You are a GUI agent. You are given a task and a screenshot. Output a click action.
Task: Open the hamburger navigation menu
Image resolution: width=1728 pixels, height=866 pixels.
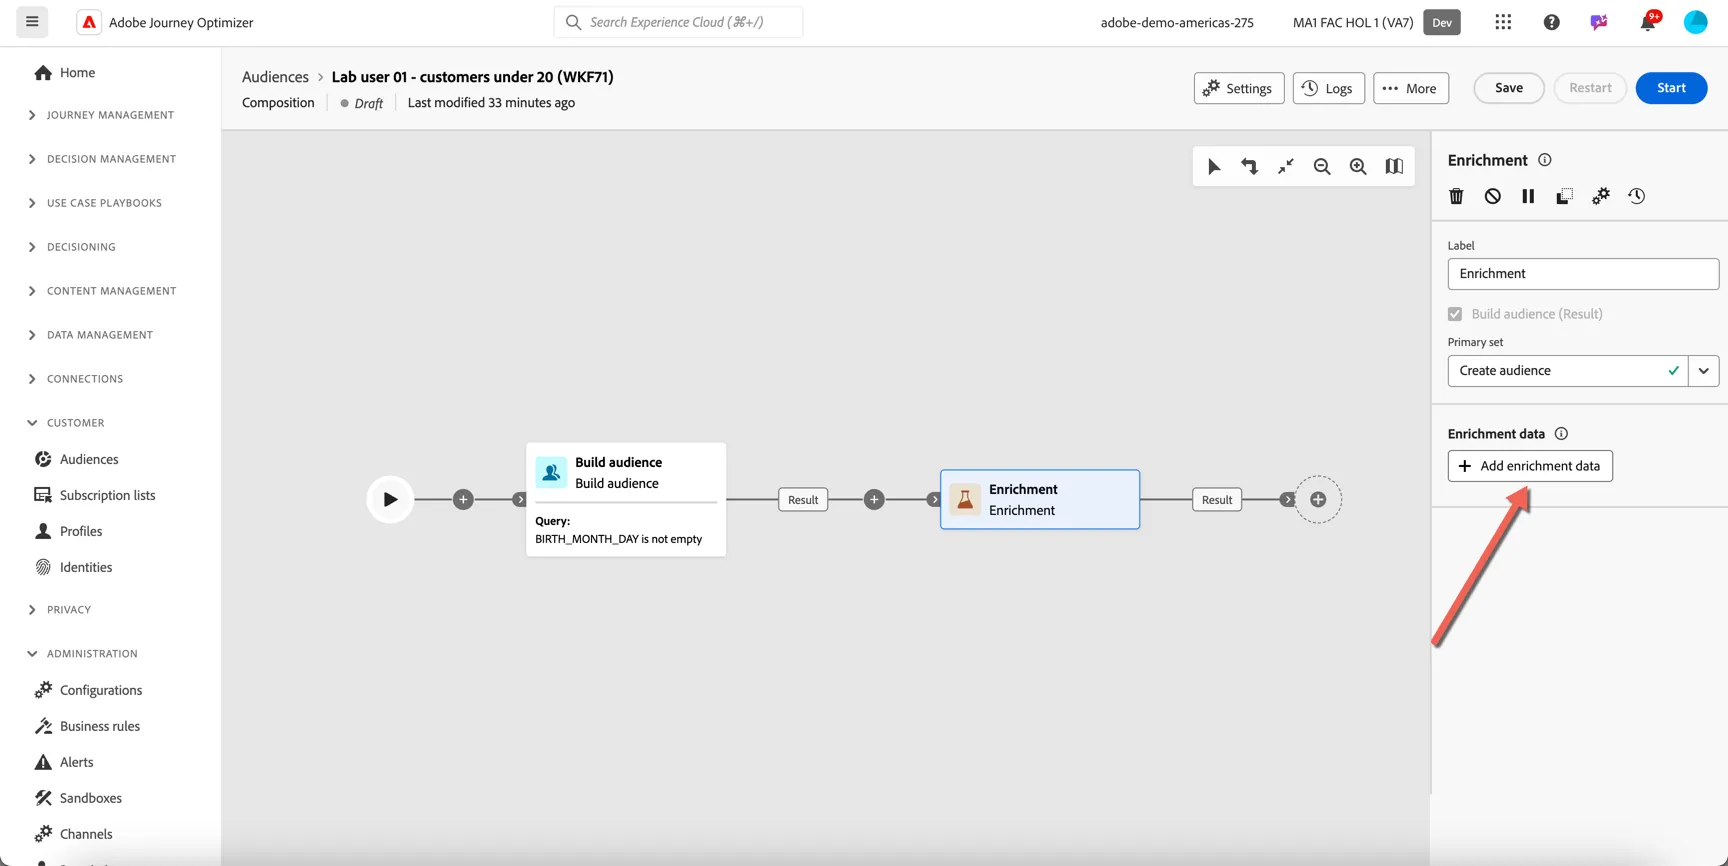click(32, 21)
